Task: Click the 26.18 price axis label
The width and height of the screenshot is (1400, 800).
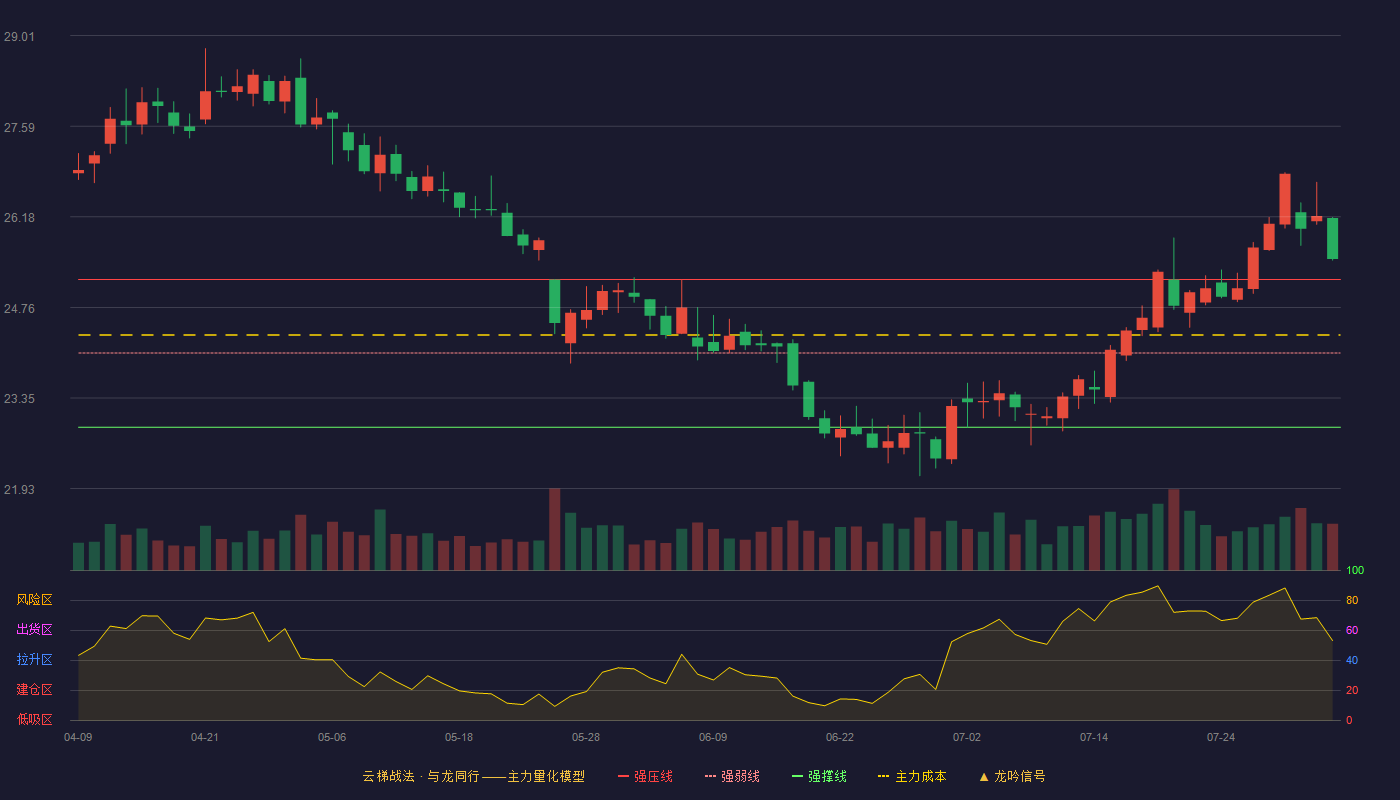Action: [x=19, y=218]
